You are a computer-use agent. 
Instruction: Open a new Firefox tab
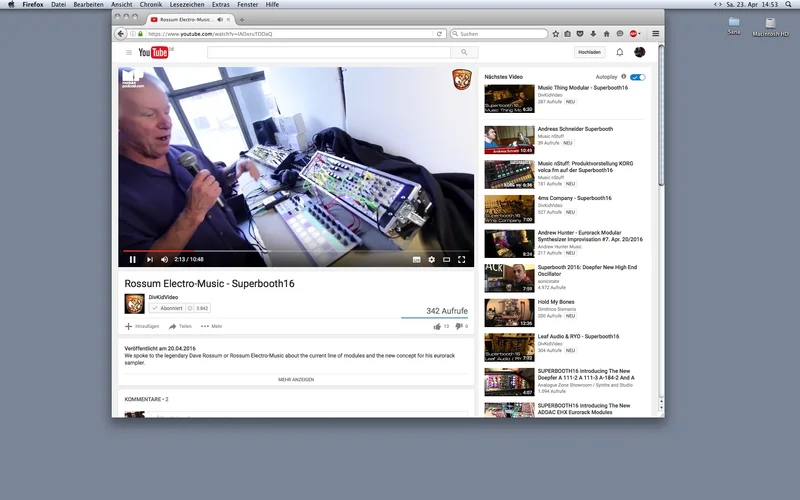click(242, 19)
